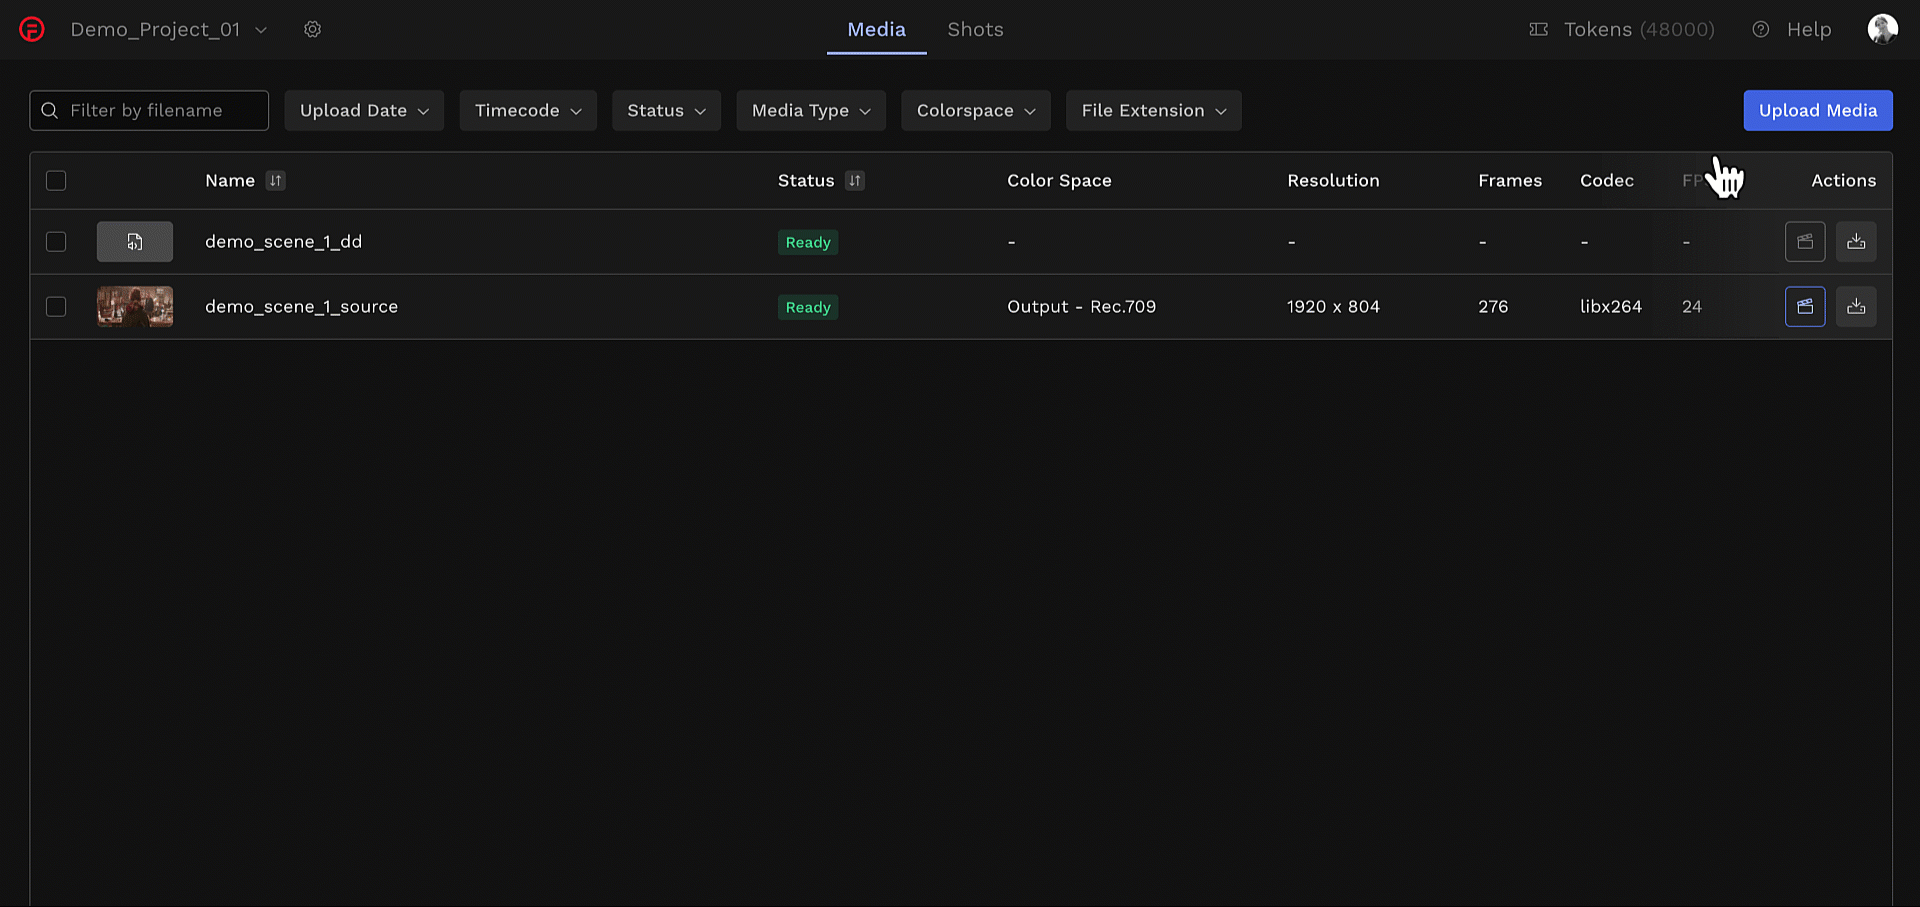The width and height of the screenshot is (1920, 907).
Task: Download demo_scene_1_source file
Action: tap(1856, 307)
